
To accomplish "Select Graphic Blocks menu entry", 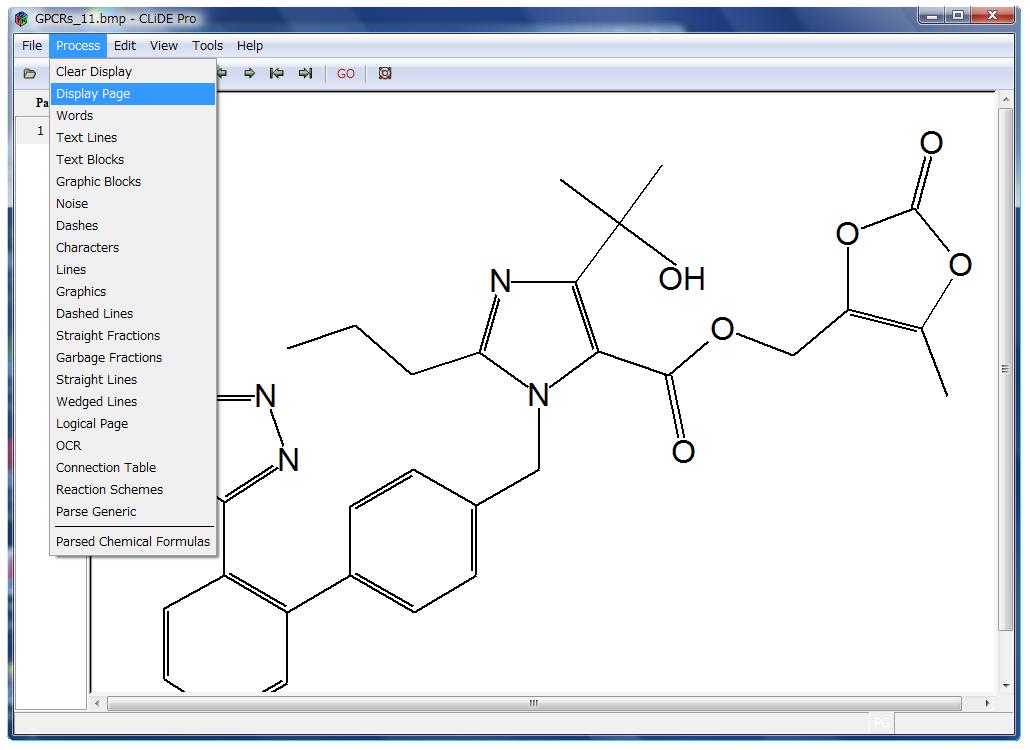I will 133,182.
